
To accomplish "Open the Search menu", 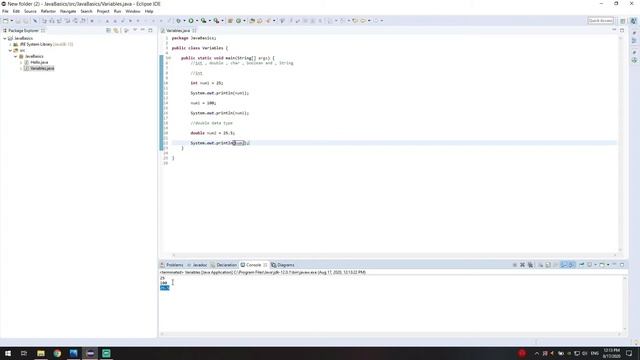I will [x=86, y=11].
